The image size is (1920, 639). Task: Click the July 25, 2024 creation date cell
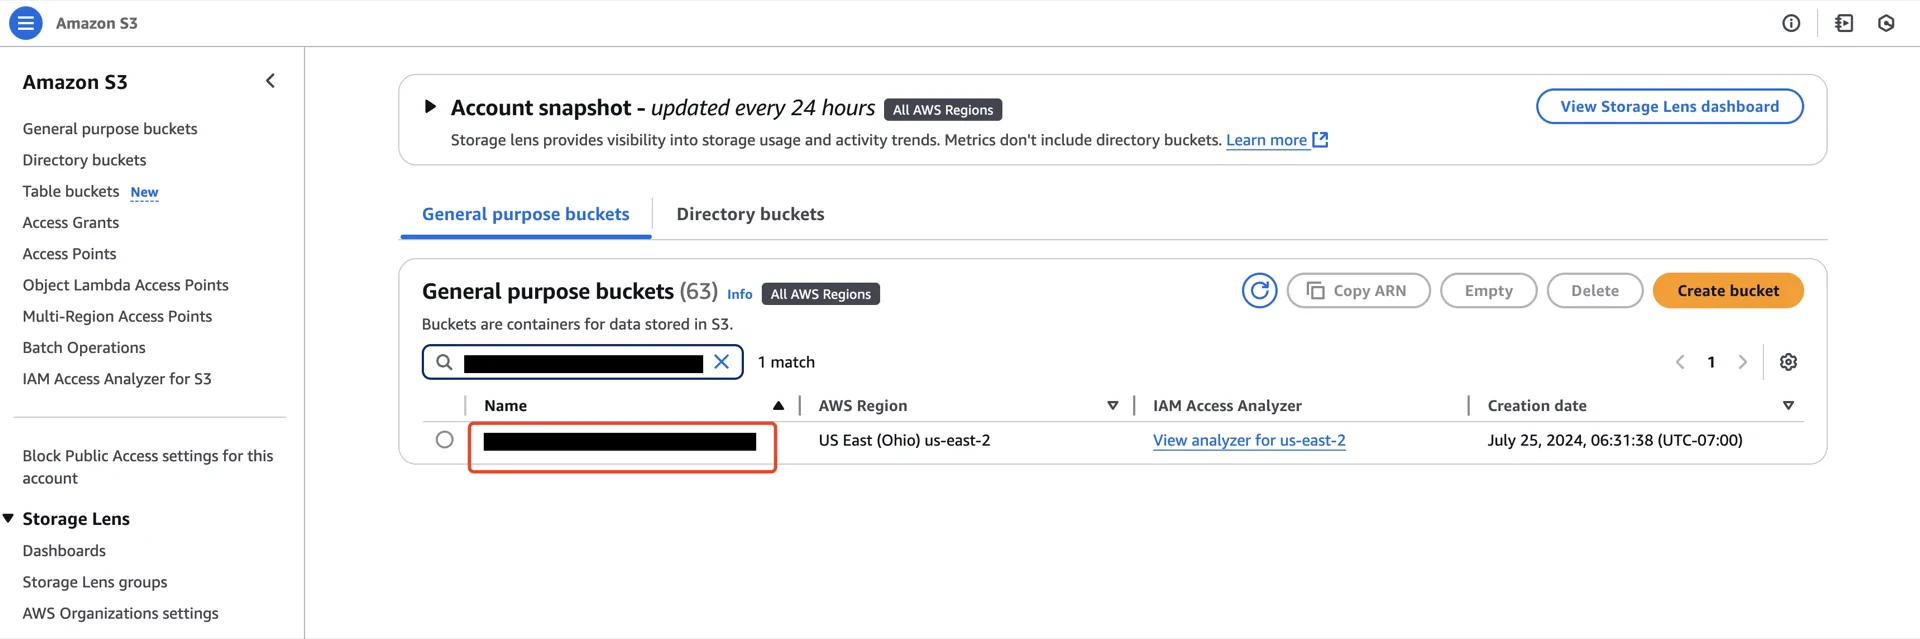1615,440
